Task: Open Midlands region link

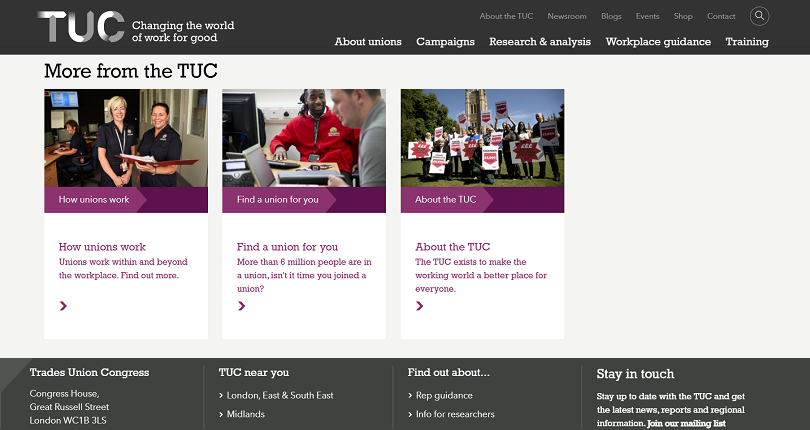Action: click(x=245, y=414)
